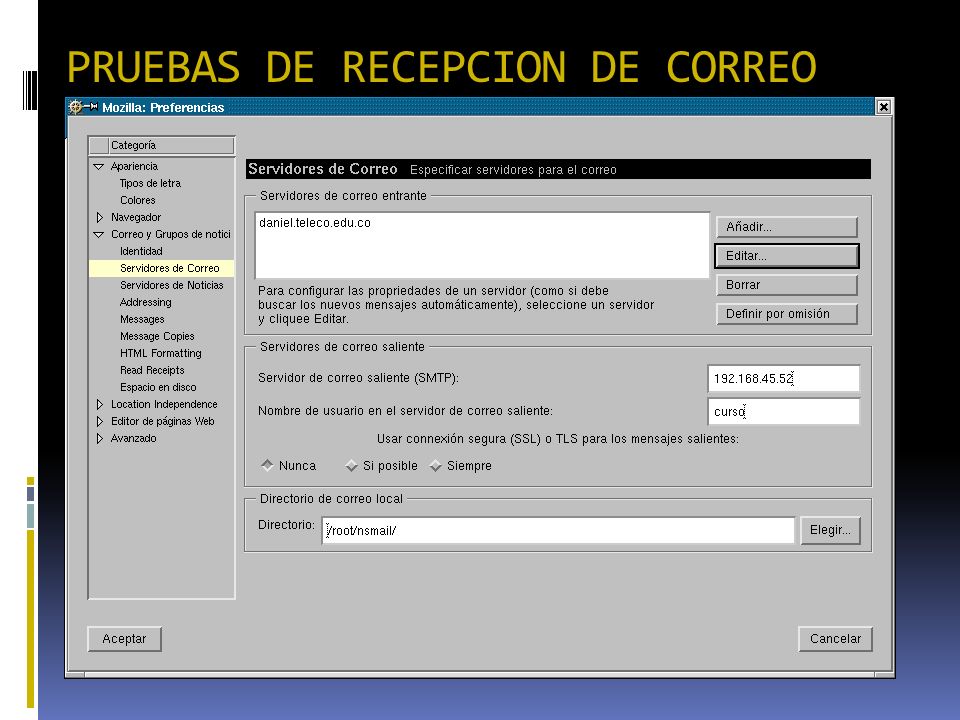
Task: Click Borrar to delete server
Action: tap(787, 285)
